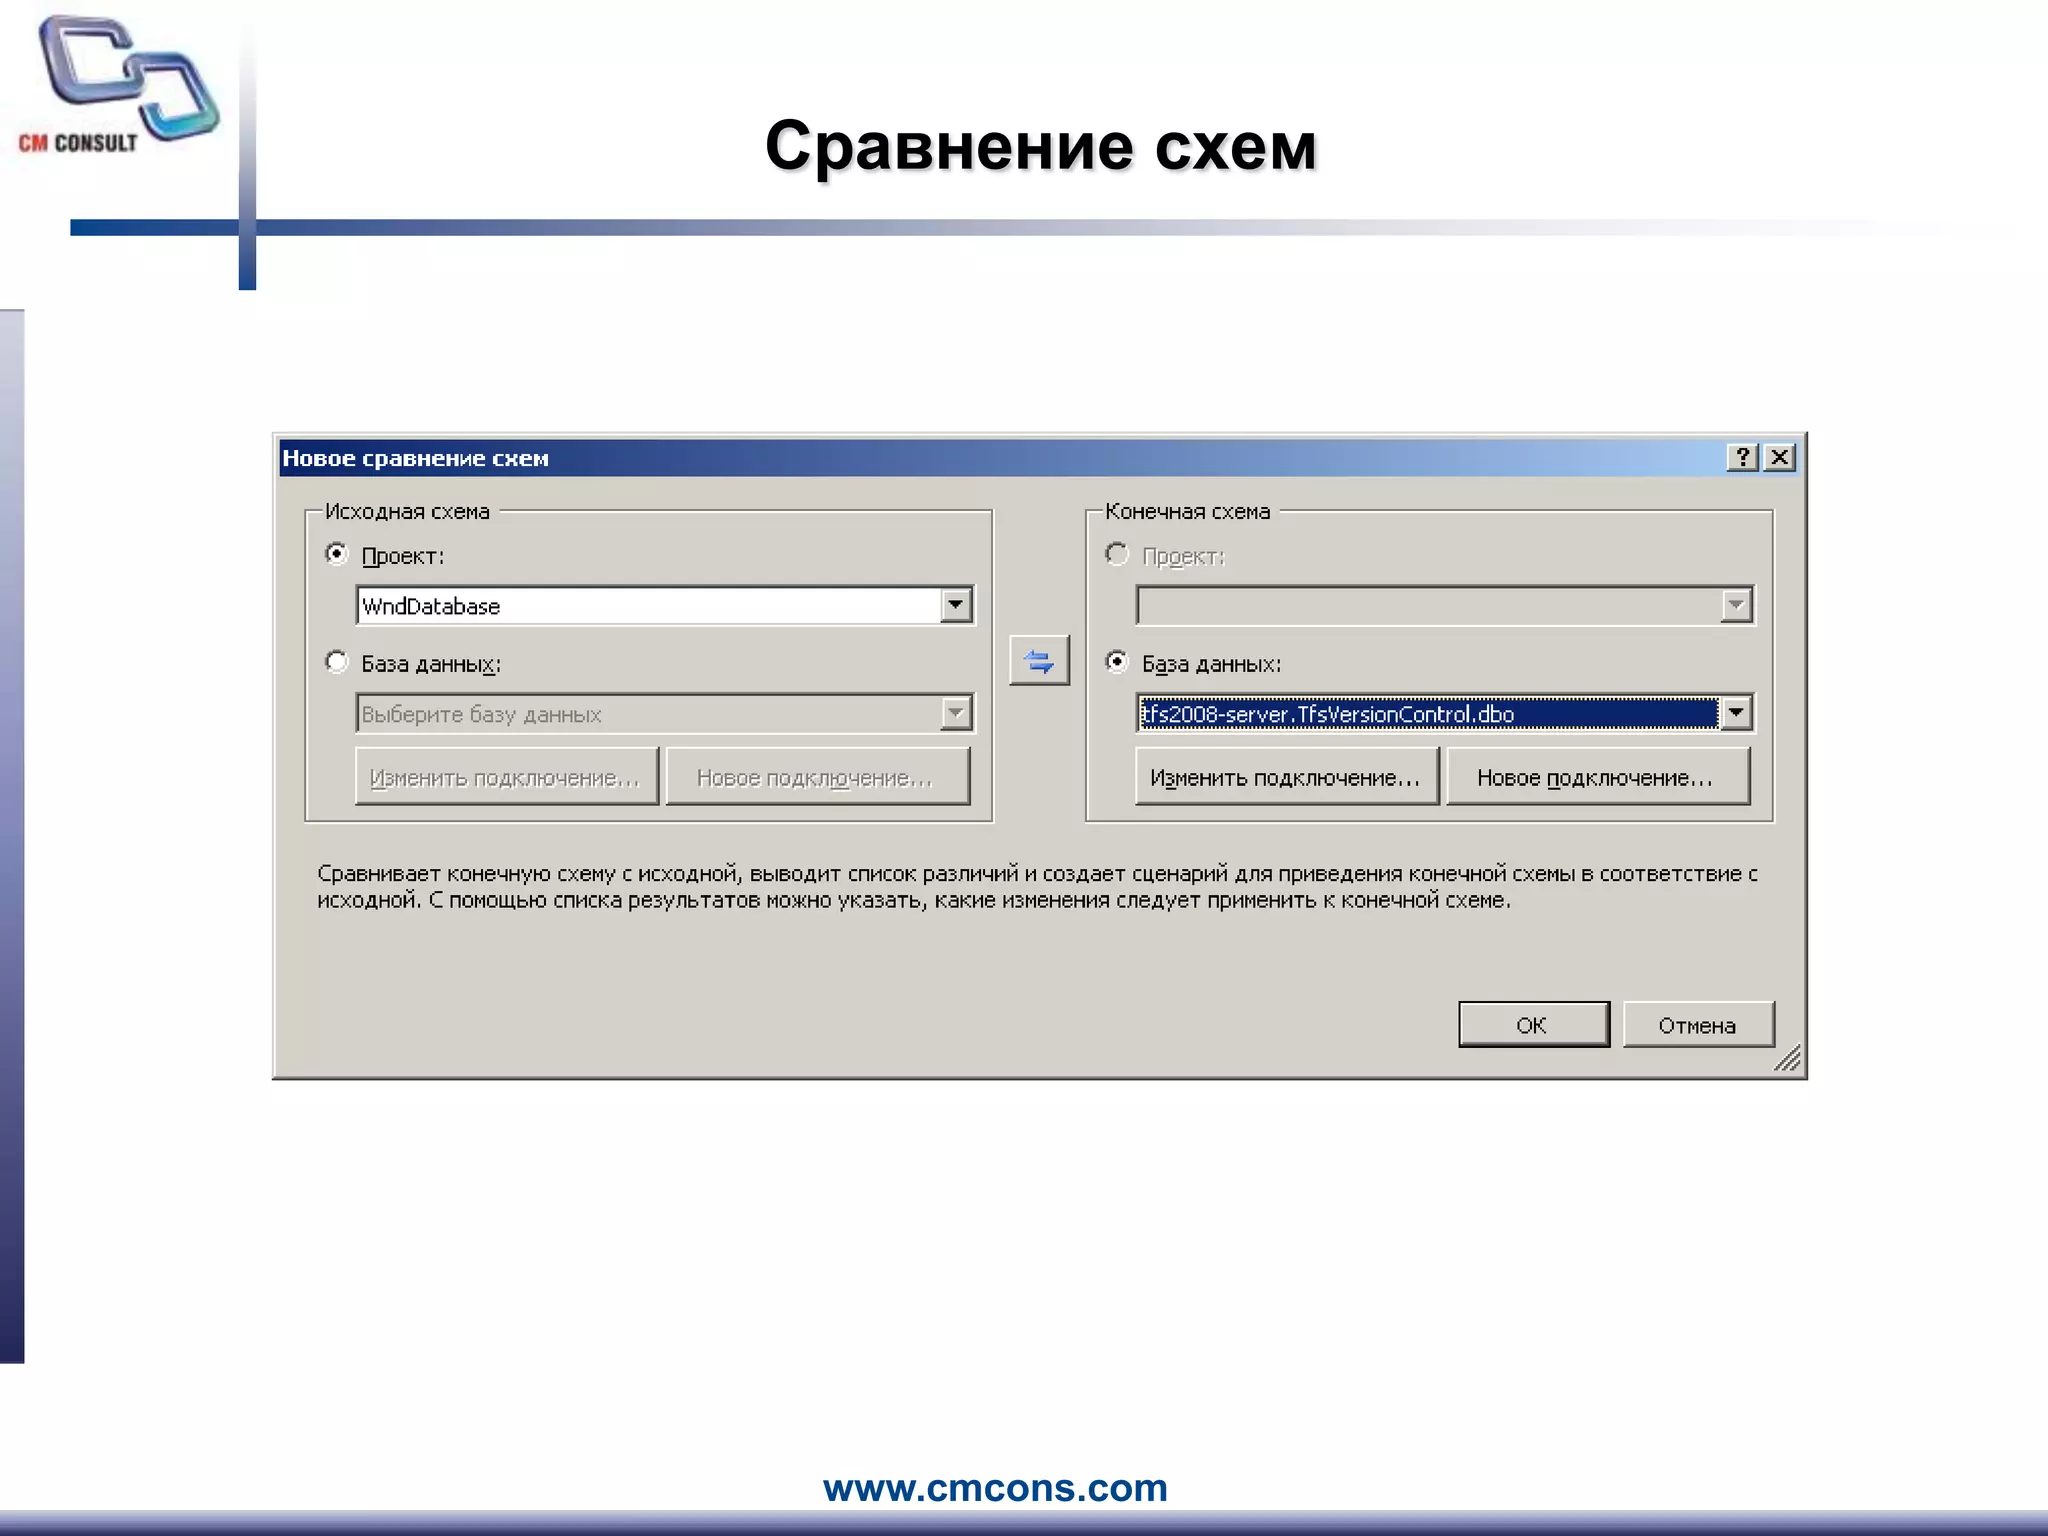This screenshot has width=2048, height=1536.
Task: Click the www.cmcons.com link
Action: tap(995, 1488)
